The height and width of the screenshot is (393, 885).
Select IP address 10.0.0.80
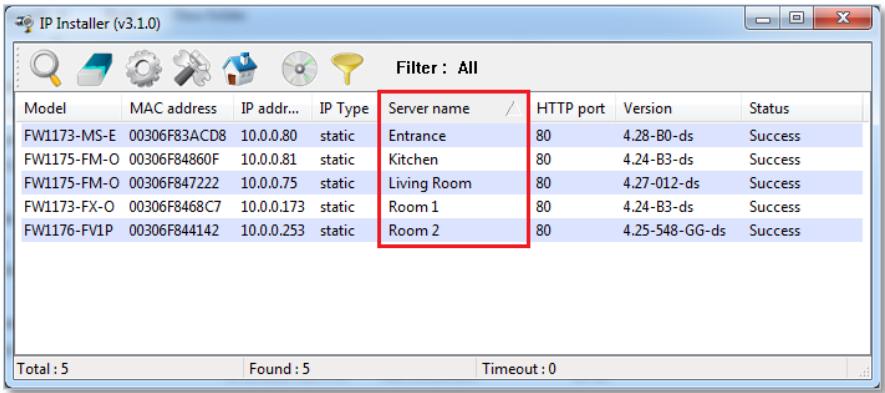click(x=269, y=136)
